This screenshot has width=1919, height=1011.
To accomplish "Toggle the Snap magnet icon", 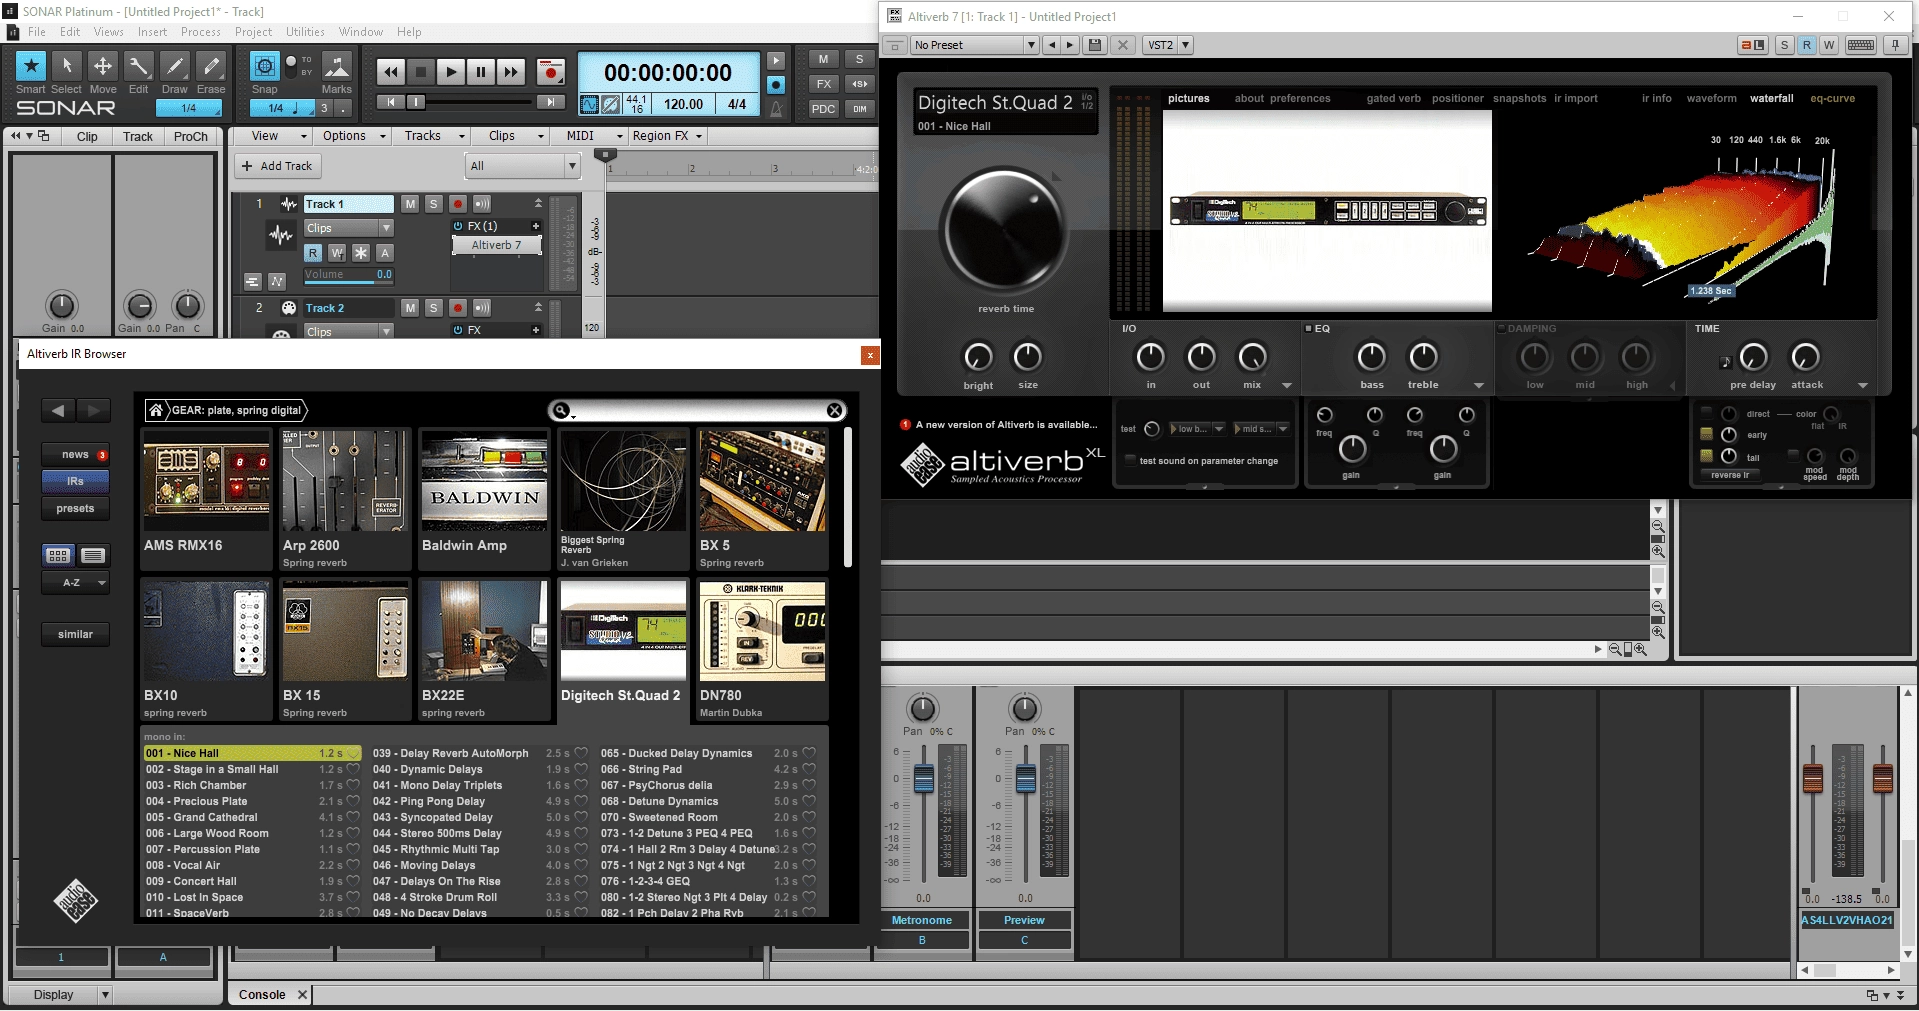I will click(x=264, y=66).
